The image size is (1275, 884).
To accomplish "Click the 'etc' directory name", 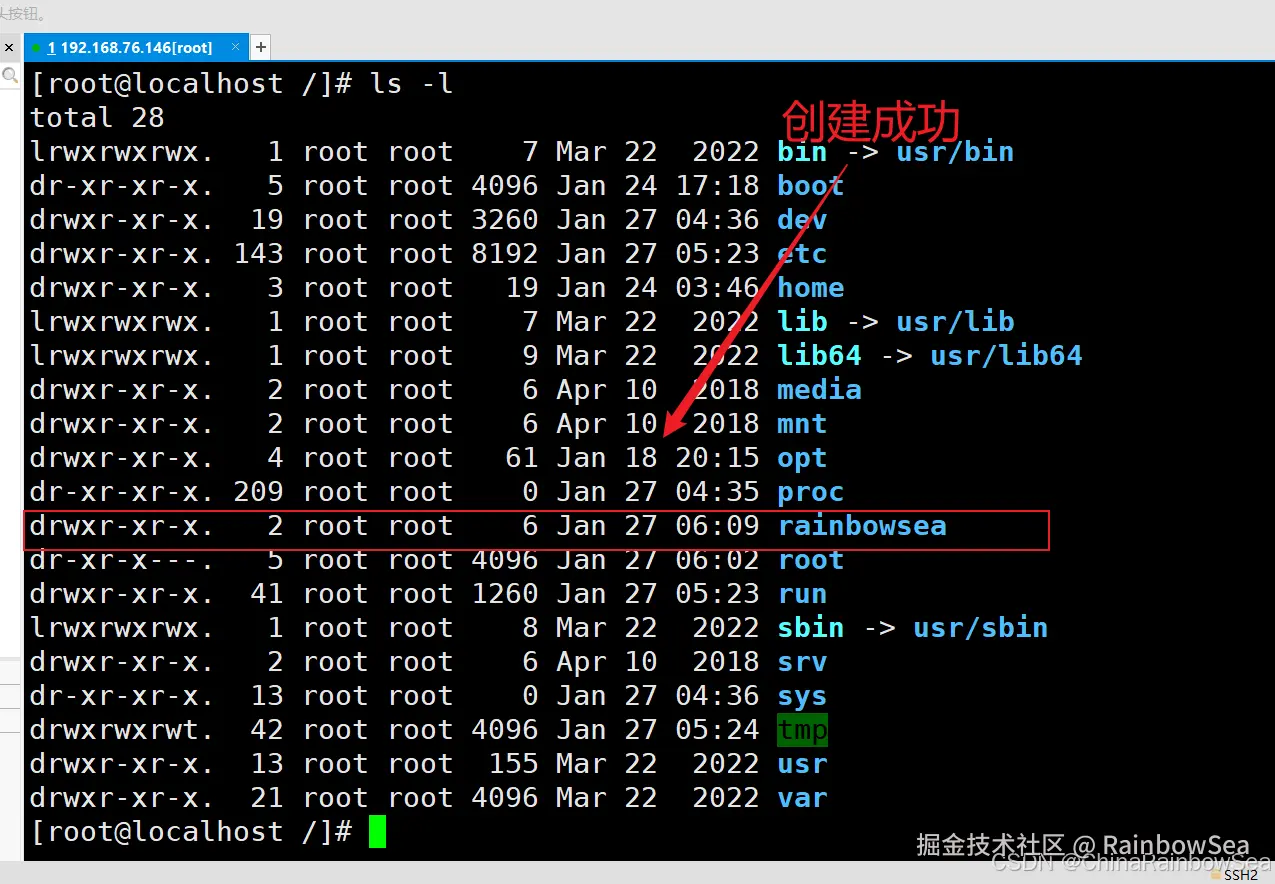I will click(802, 254).
